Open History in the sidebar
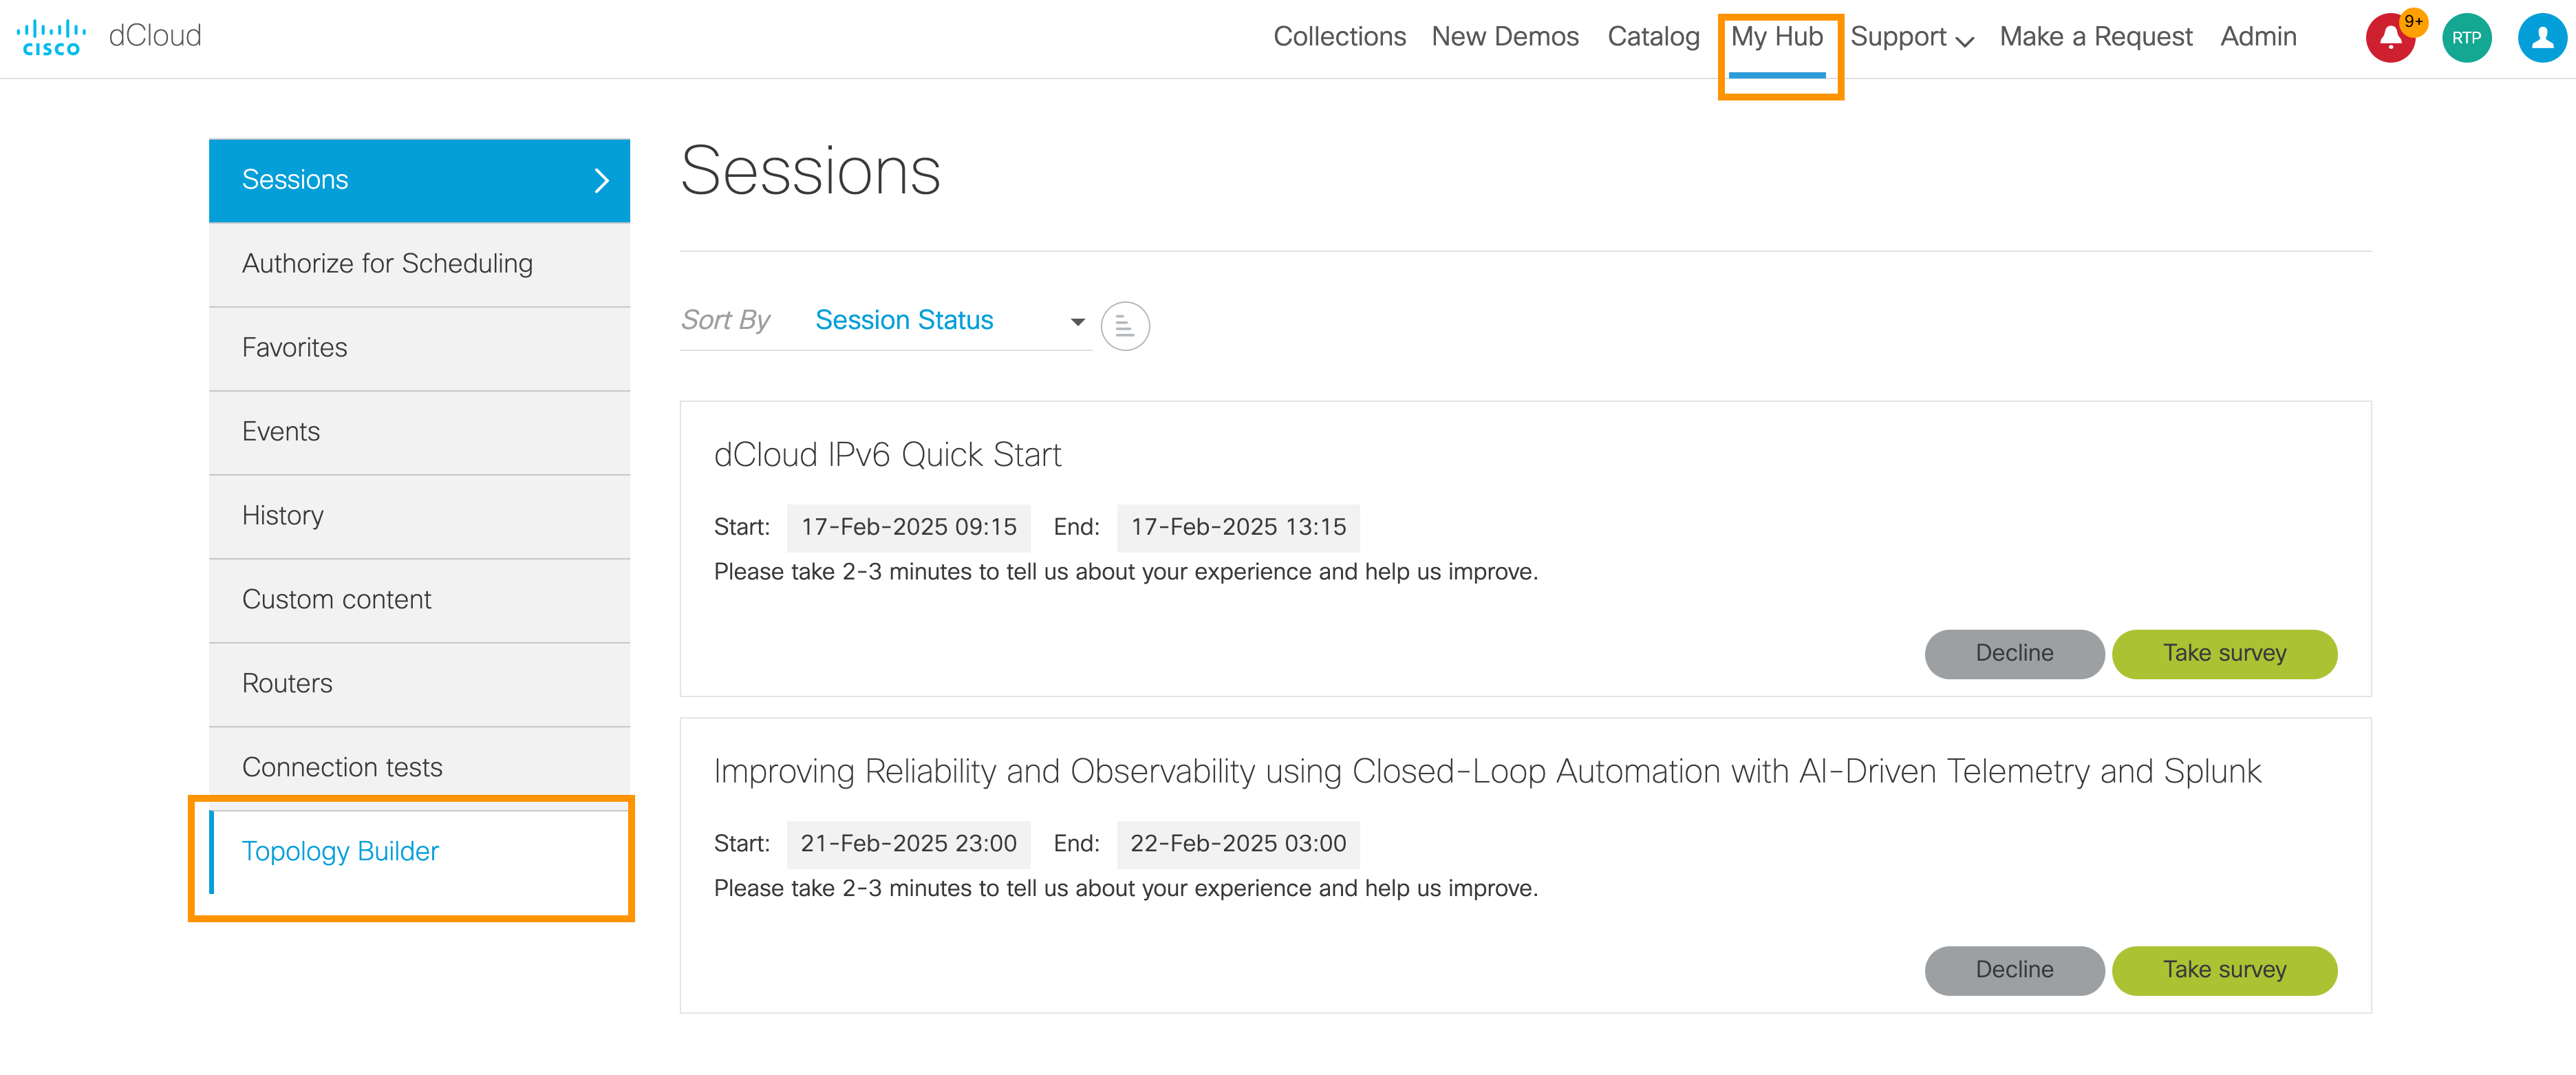Screen dimensions: 2576x1075 [419, 516]
